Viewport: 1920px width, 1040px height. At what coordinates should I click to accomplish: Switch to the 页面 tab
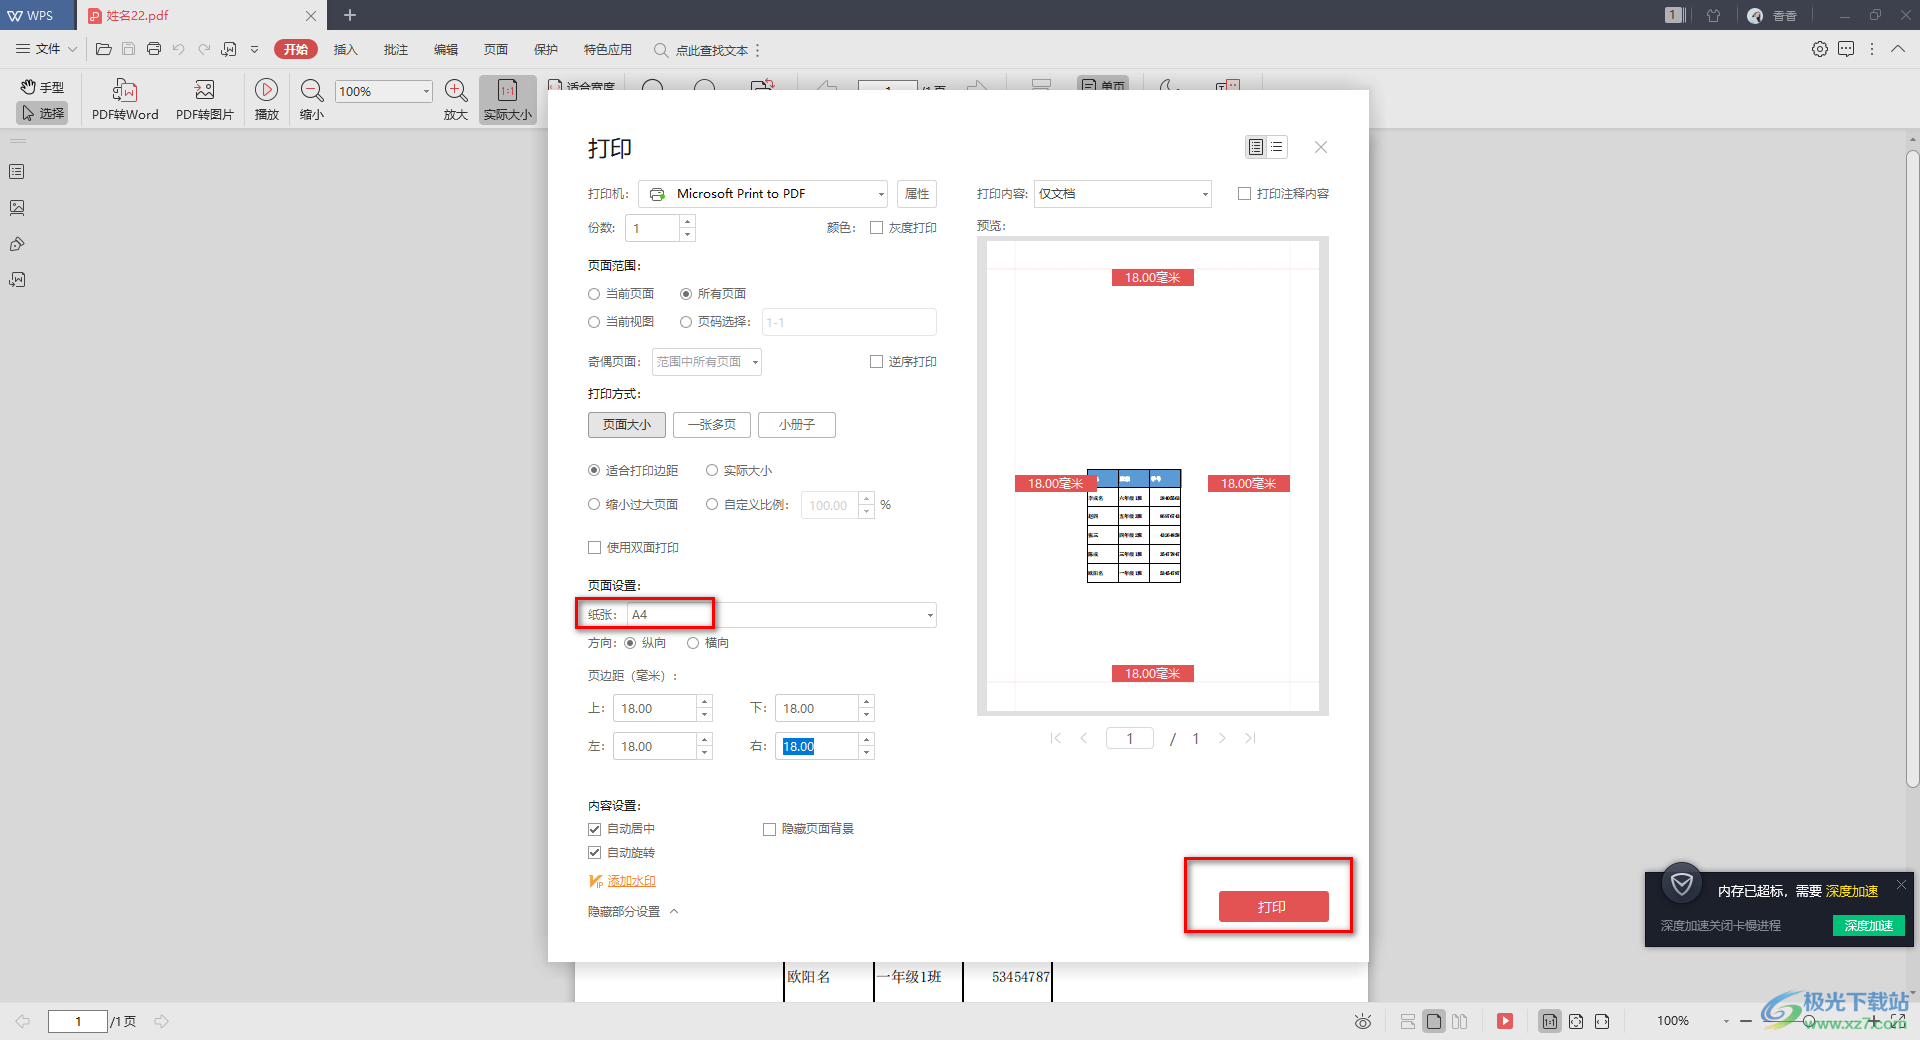(496, 49)
